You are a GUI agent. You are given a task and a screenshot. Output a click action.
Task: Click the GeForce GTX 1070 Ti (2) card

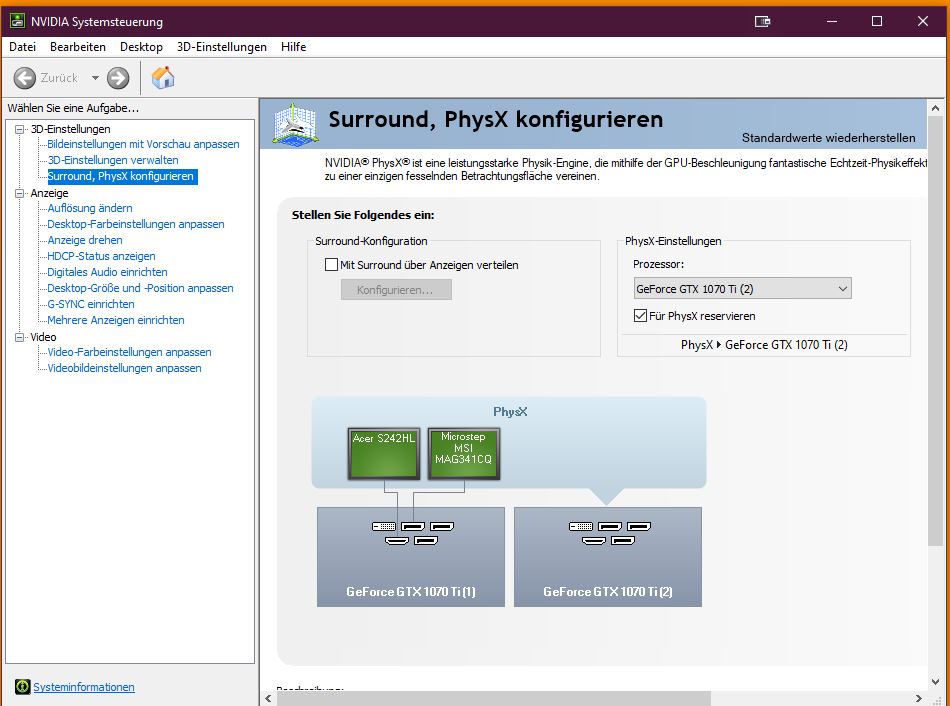(608, 557)
